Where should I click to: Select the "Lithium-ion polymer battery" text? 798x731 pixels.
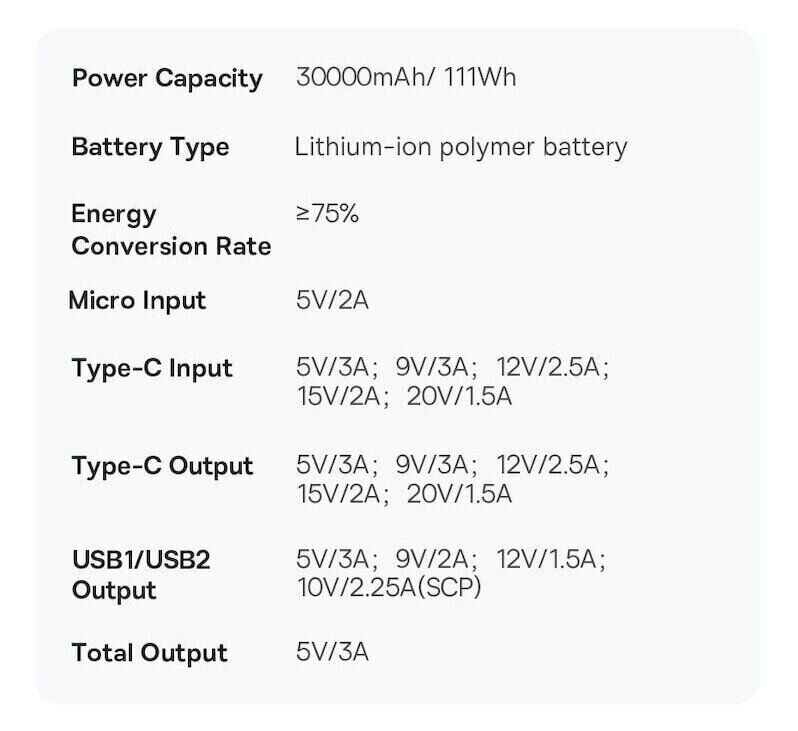click(x=461, y=148)
